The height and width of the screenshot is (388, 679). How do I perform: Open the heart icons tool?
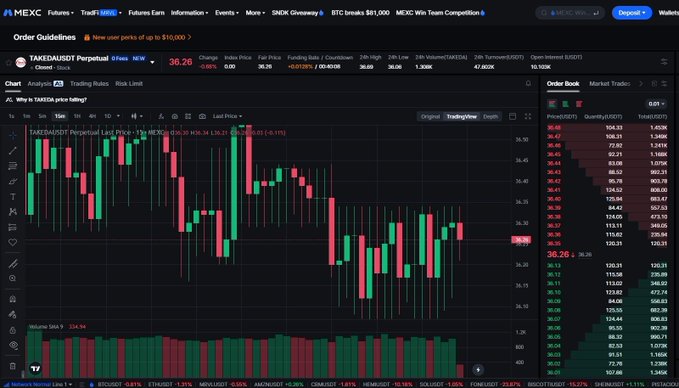point(13,242)
